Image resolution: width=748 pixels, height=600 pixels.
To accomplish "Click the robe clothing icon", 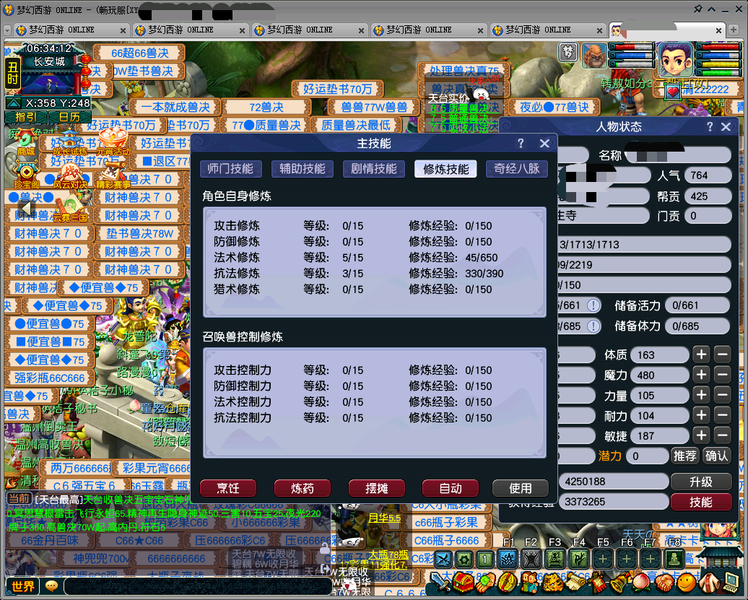I will point(709,583).
